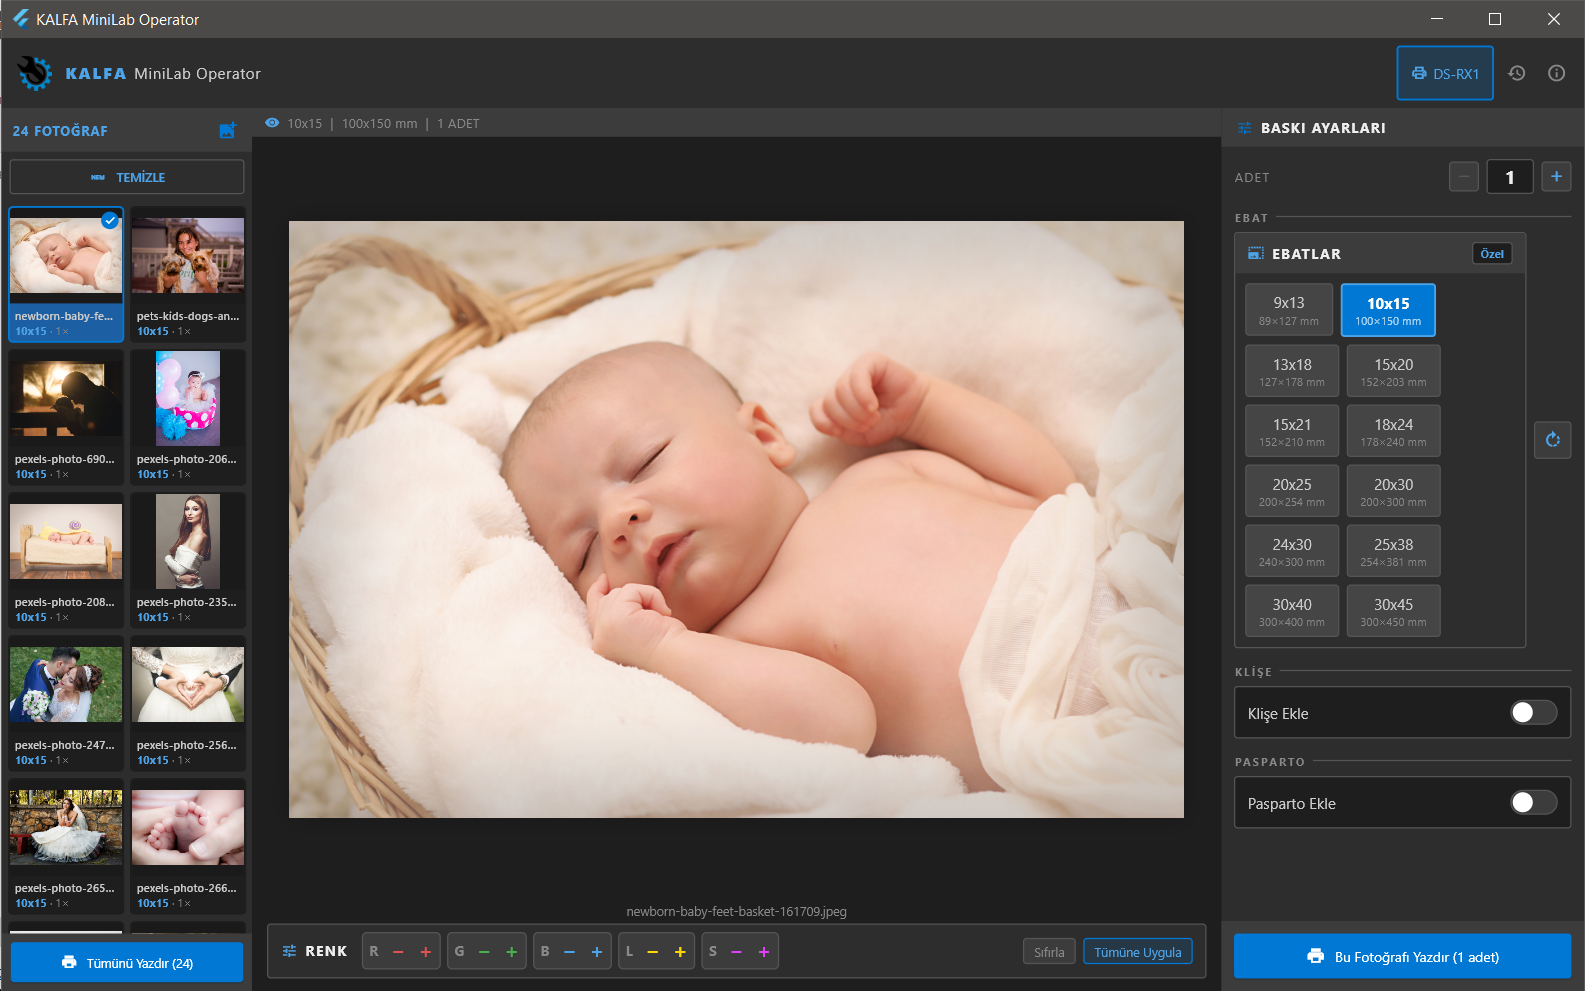Viewport: 1585px width, 991px height.
Task: Increase Green color with plus
Action: coord(512,952)
